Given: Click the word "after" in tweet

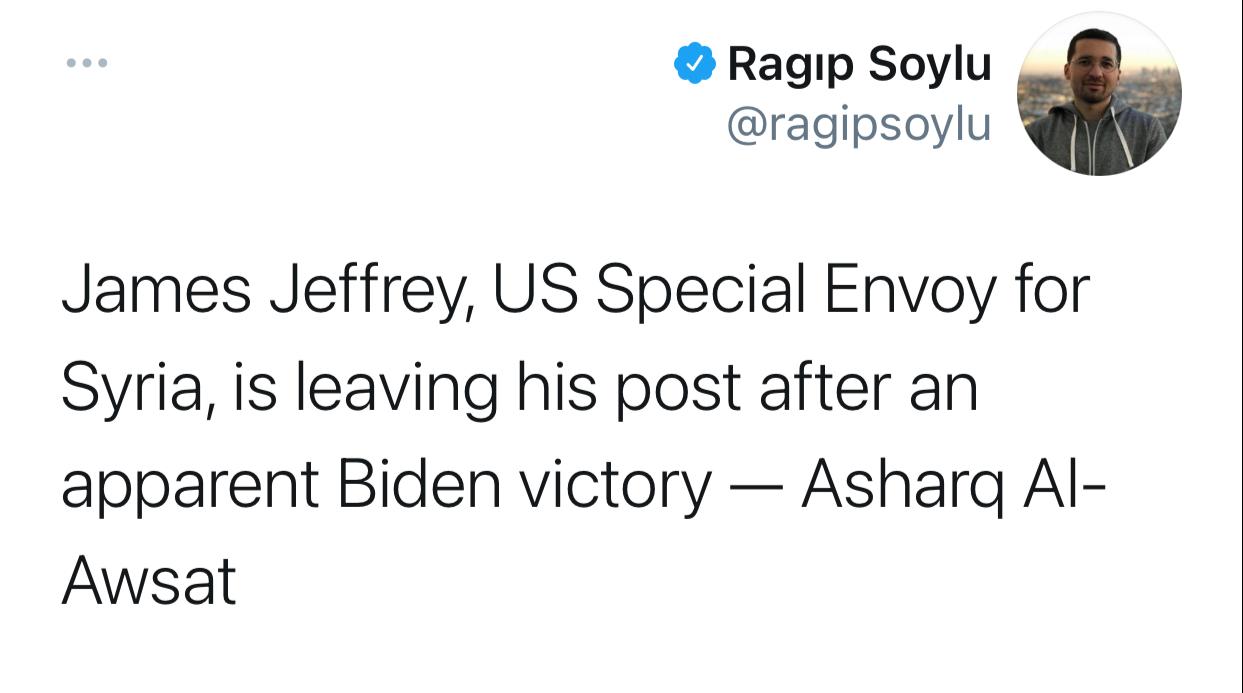Looking at the screenshot, I should (821, 387).
